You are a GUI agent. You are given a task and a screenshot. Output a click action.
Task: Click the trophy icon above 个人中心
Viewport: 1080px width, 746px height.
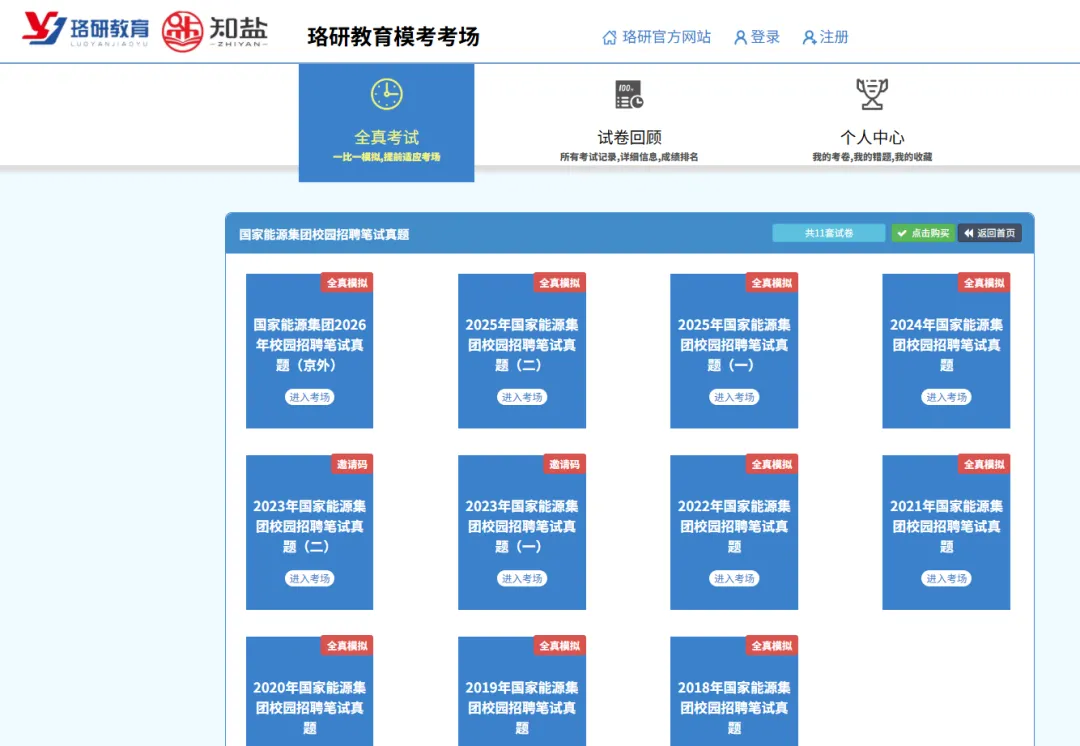(x=871, y=94)
